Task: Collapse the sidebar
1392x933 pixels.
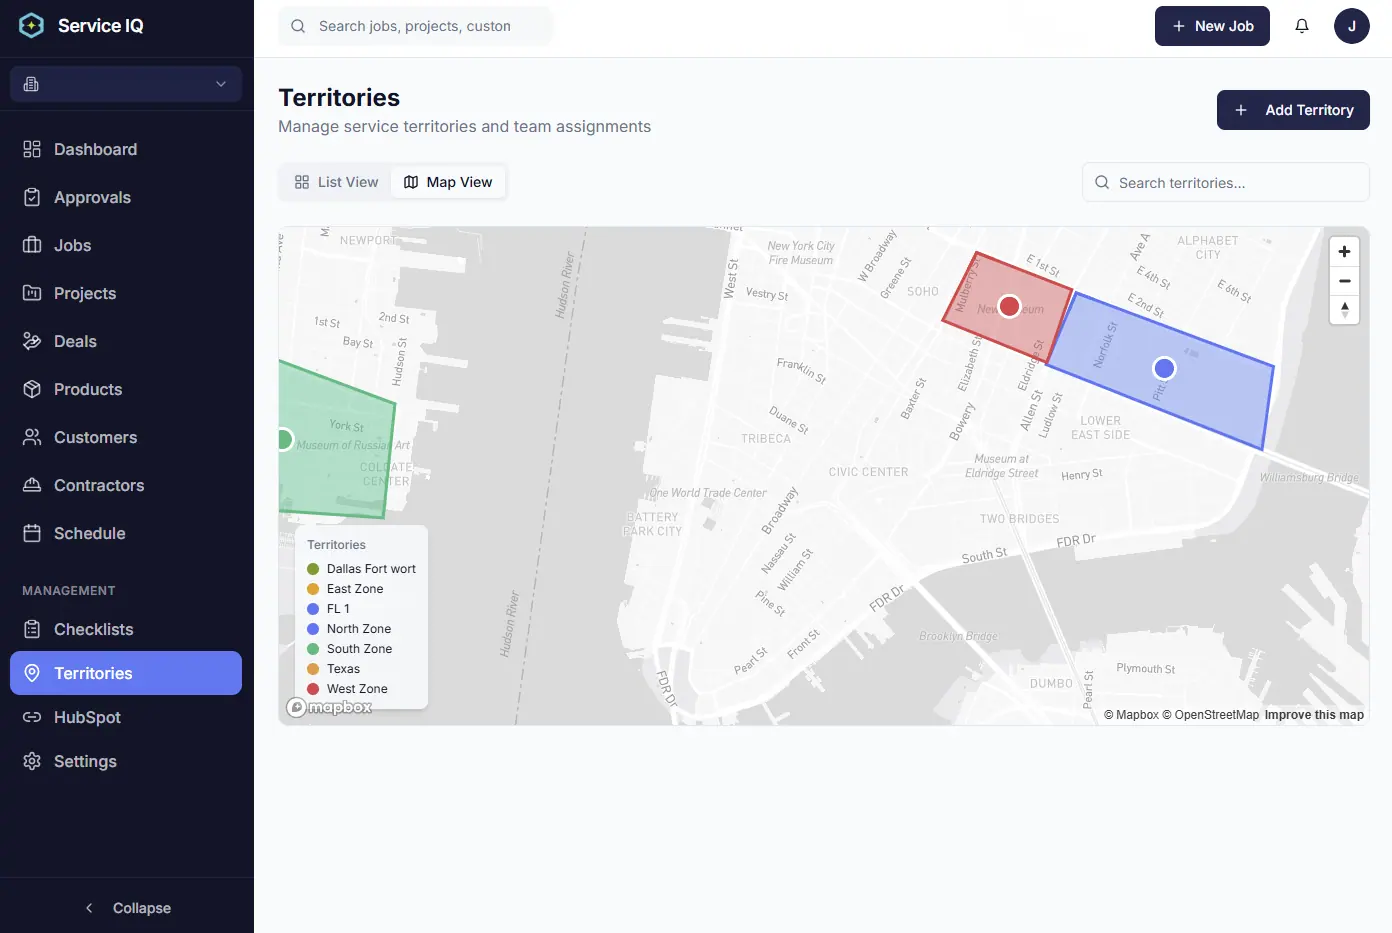Action: tap(127, 908)
